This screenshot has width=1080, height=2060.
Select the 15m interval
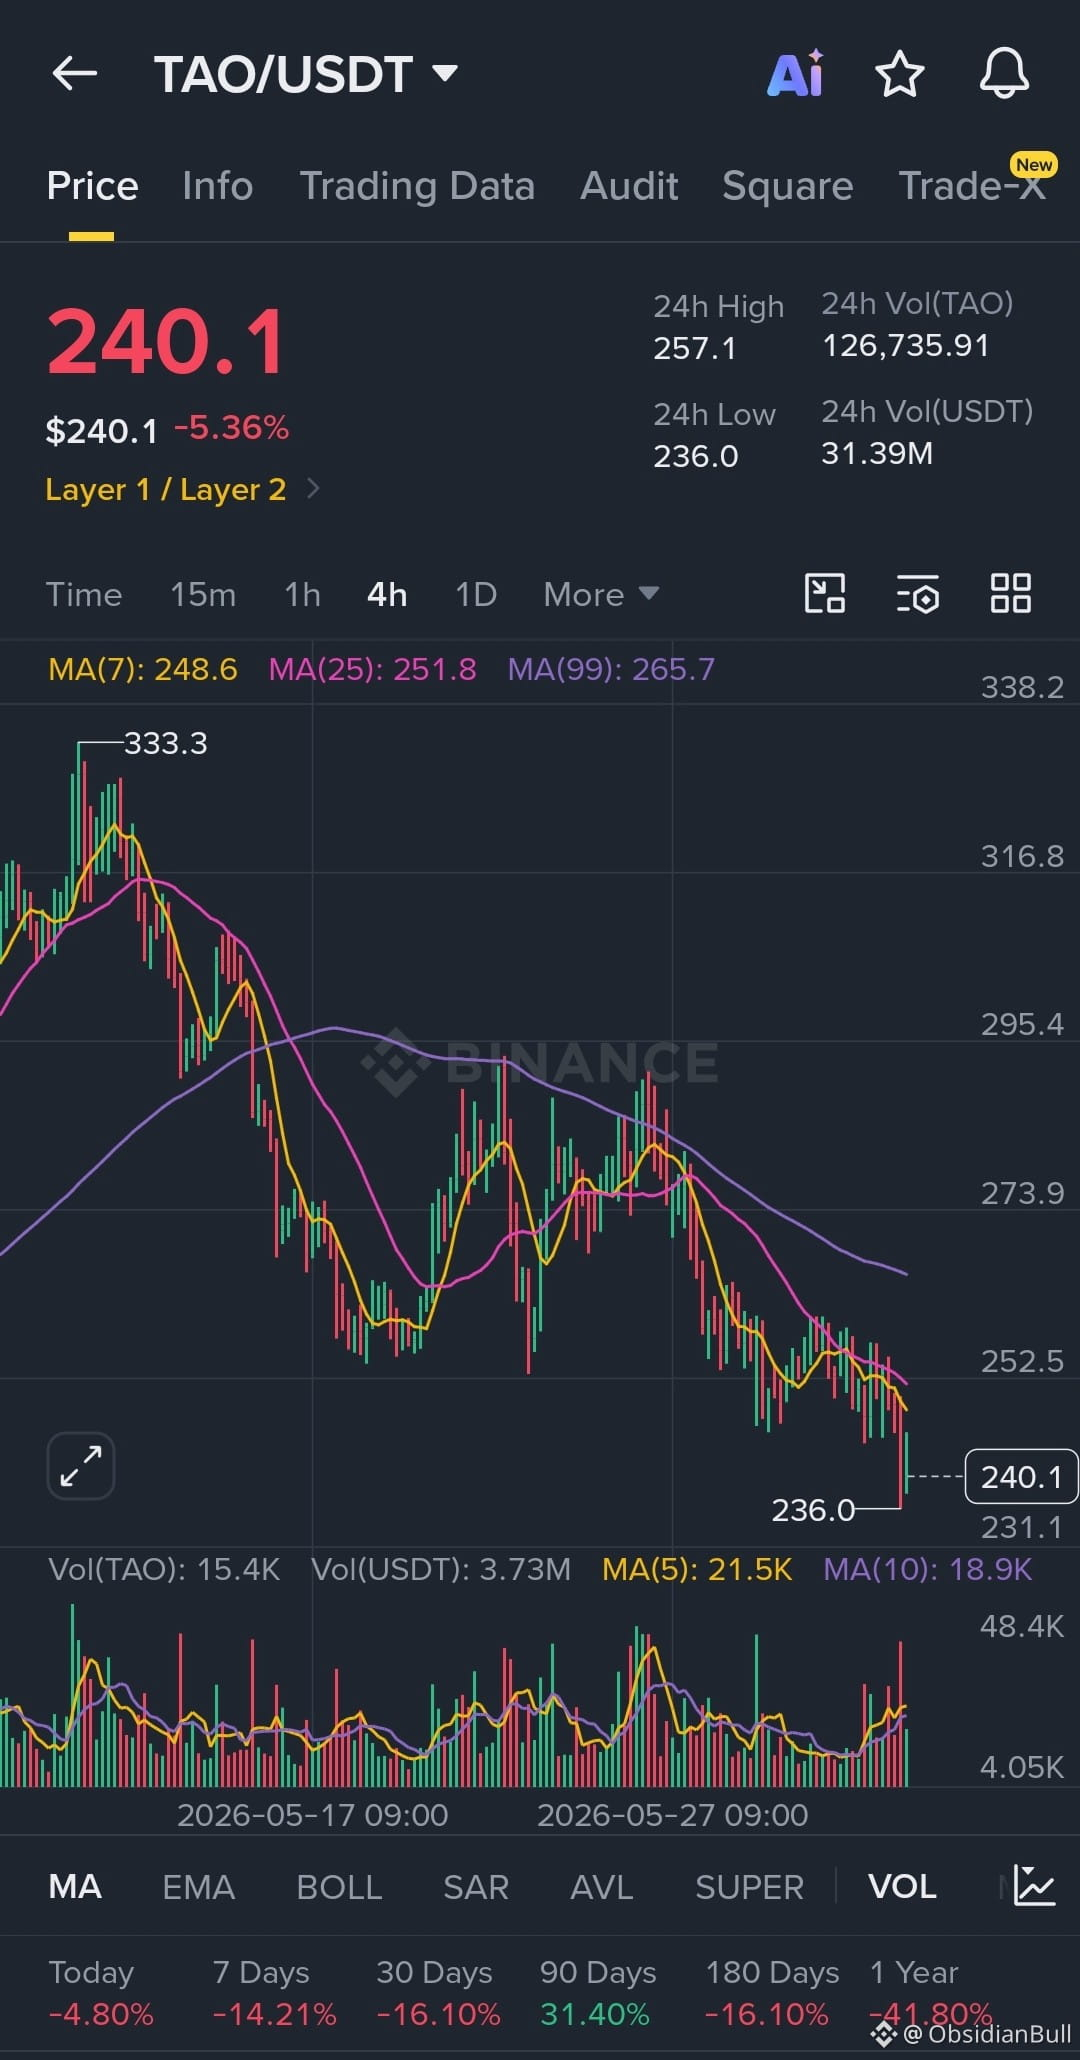coord(203,594)
